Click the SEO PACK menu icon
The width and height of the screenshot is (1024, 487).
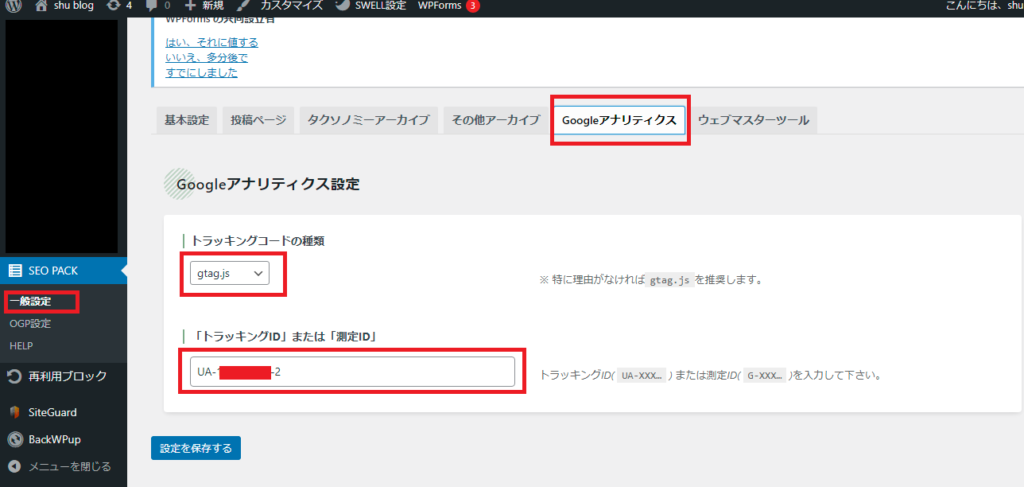coord(15,270)
